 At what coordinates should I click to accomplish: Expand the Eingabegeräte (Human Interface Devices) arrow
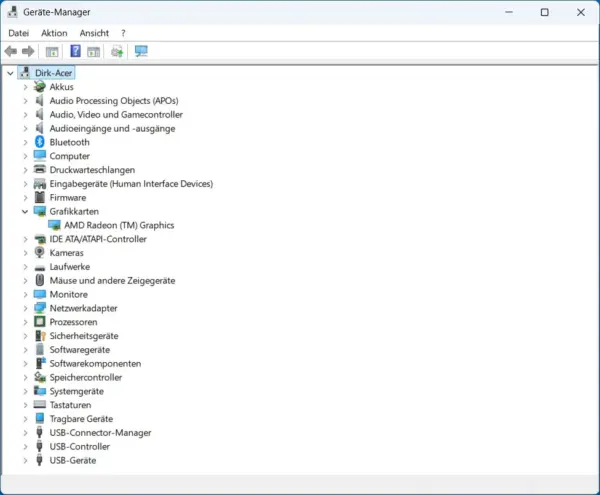pos(25,184)
